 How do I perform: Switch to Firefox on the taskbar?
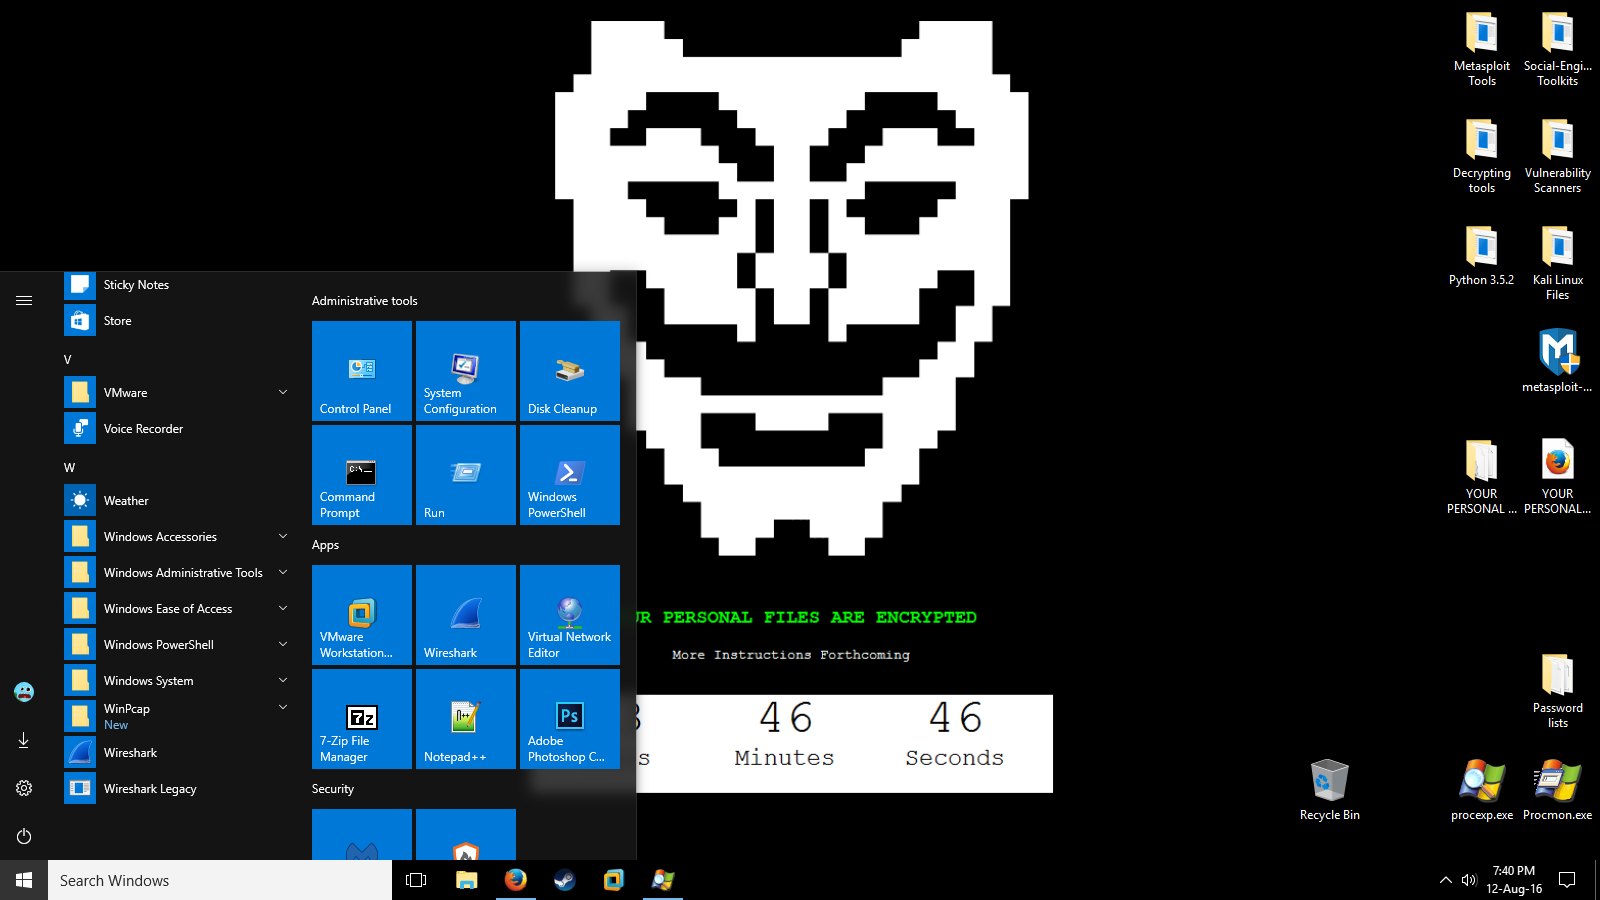[516, 880]
